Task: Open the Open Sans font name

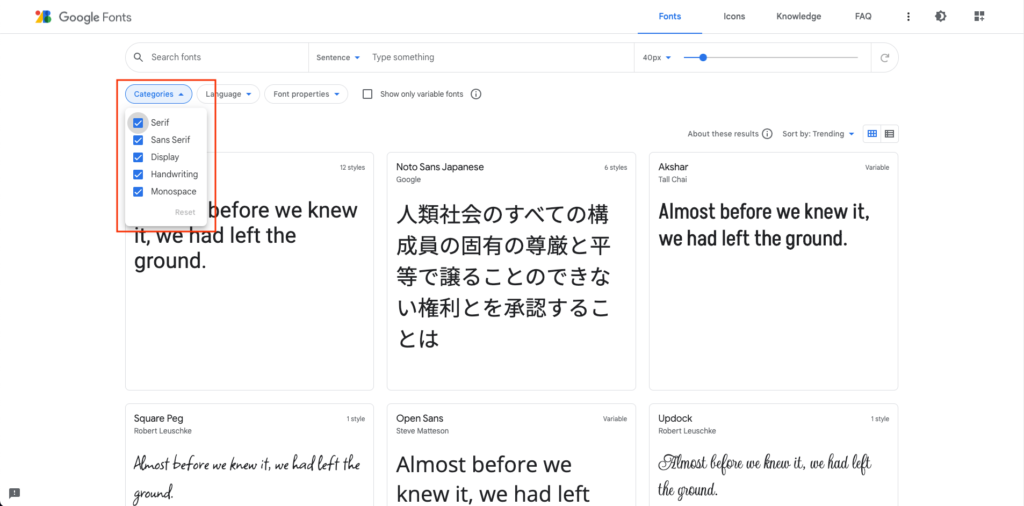Action: (x=419, y=419)
